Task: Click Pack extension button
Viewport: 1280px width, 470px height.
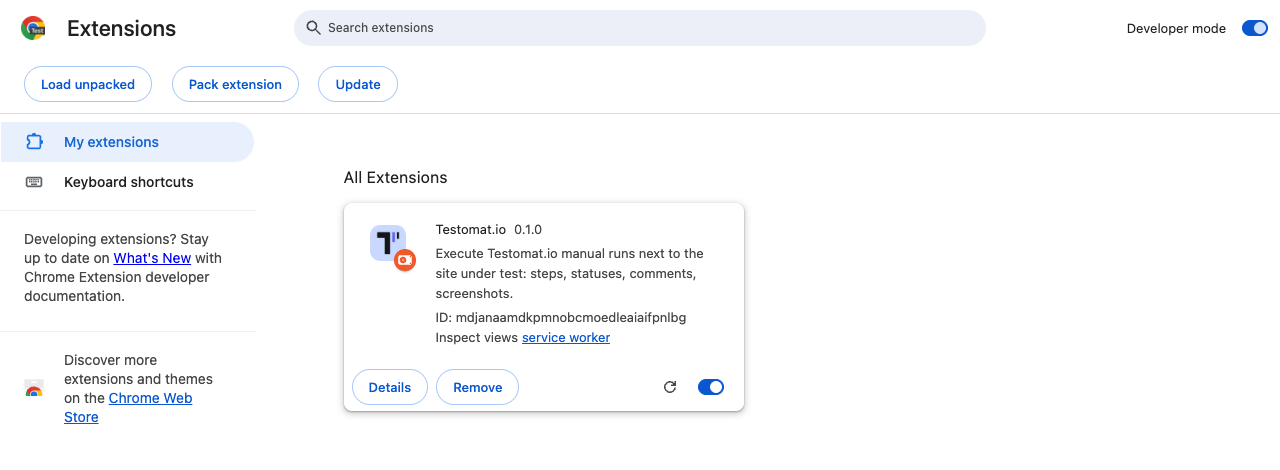Action: tap(235, 84)
